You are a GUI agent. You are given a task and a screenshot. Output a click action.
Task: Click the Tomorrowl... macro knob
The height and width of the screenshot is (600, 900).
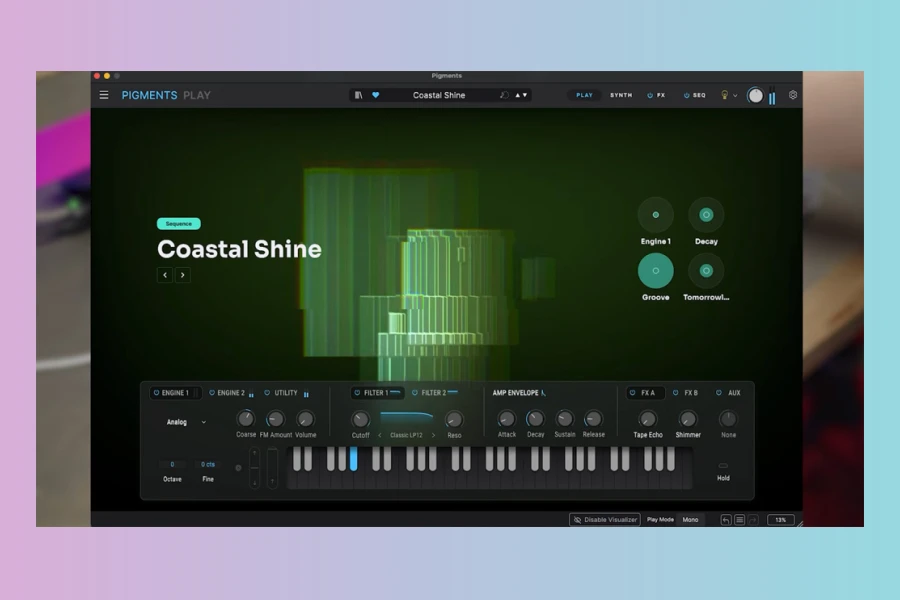706,270
